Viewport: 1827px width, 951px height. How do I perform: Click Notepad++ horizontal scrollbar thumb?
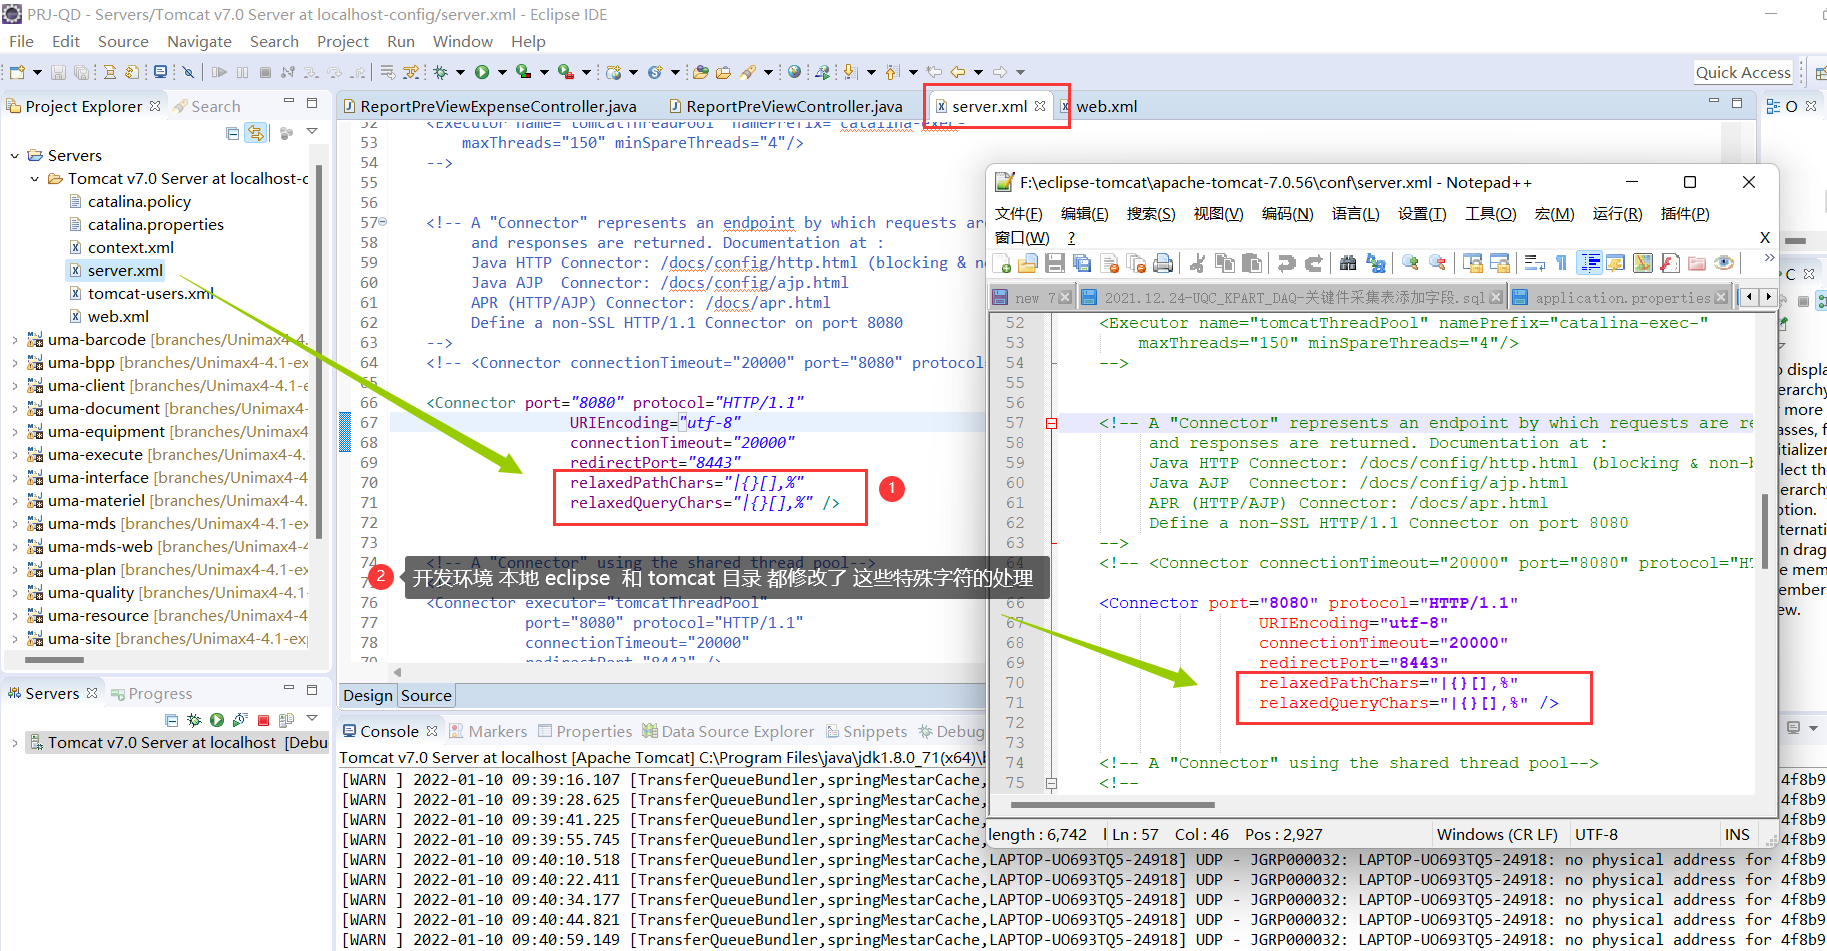(x=1112, y=804)
